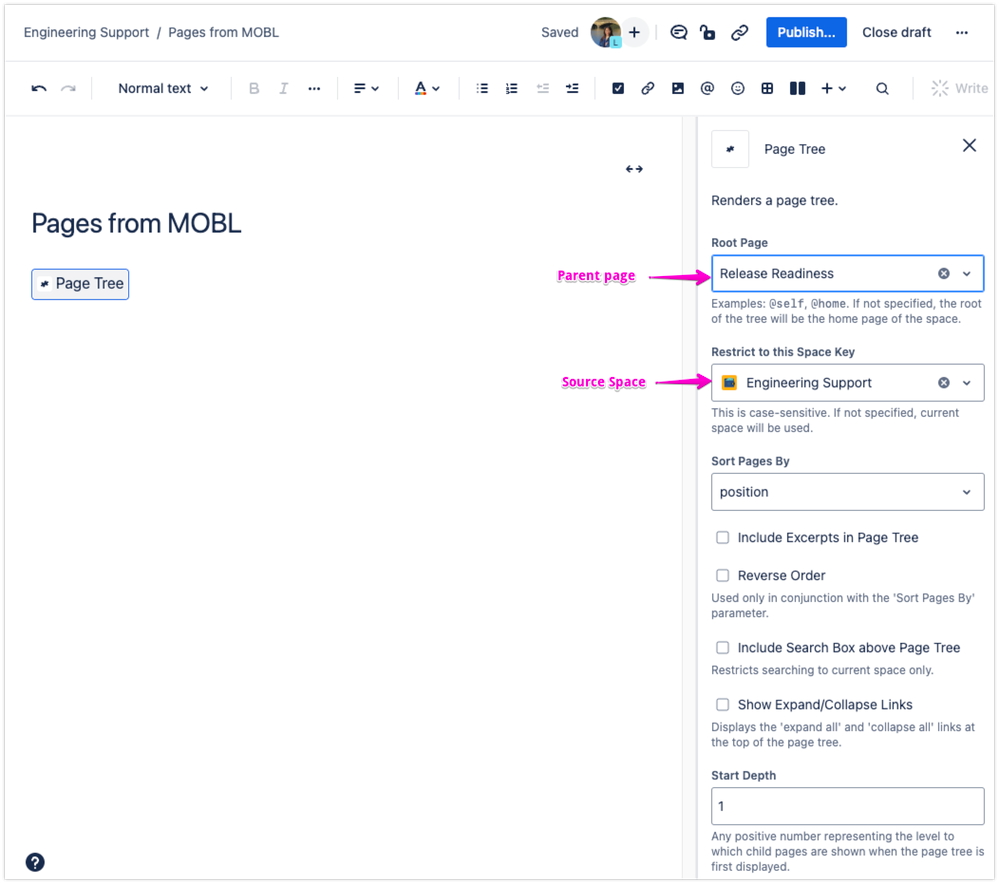Enable Include Excerpts in Page Tree
Image resolution: width=999 pixels, height=884 pixels.
pos(722,537)
